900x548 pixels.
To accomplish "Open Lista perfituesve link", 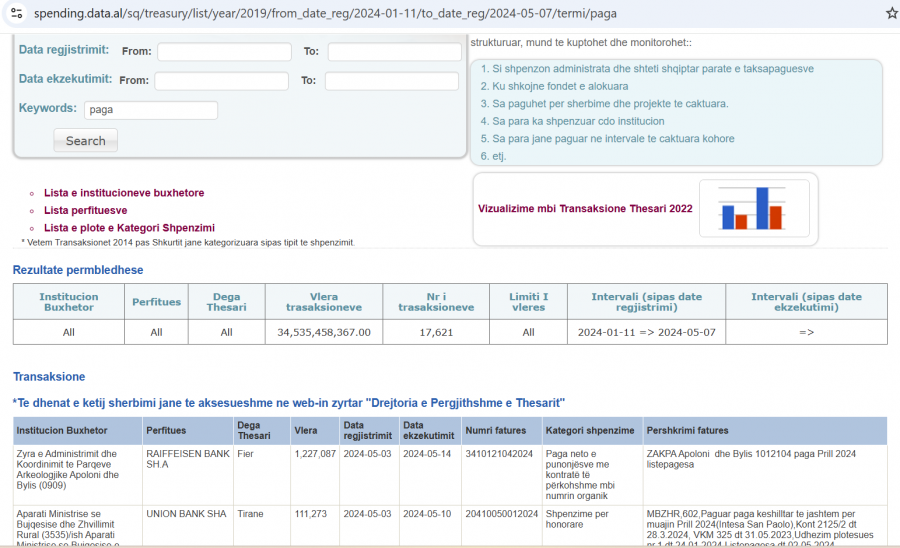I will click(x=86, y=211).
